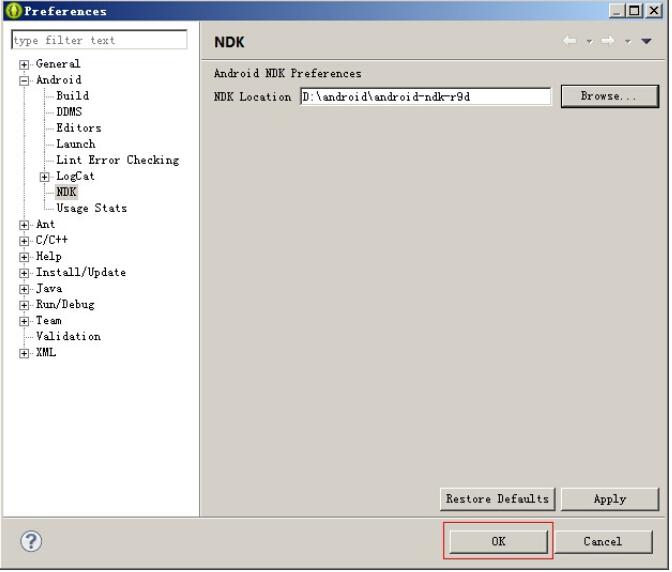Select the Android category label
This screenshot has height=572, width=672.
pos(59,80)
